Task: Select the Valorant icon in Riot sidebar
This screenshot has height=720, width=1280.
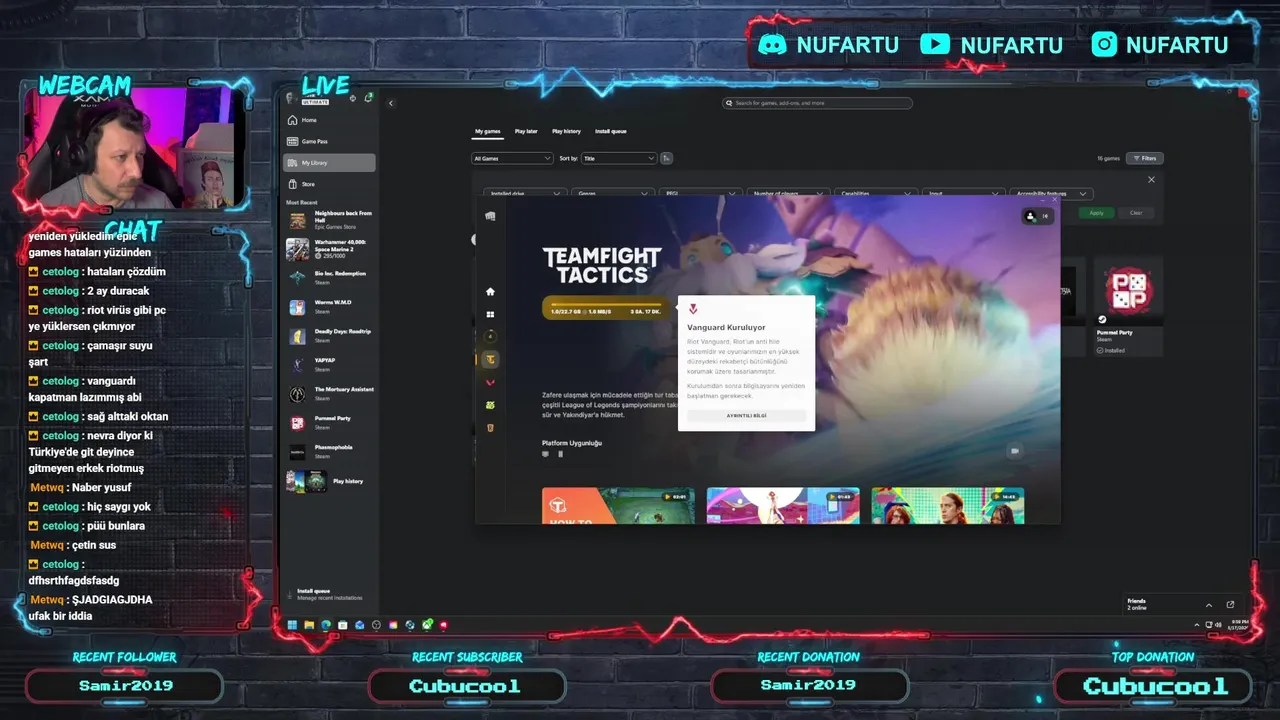Action: pyautogui.click(x=490, y=382)
